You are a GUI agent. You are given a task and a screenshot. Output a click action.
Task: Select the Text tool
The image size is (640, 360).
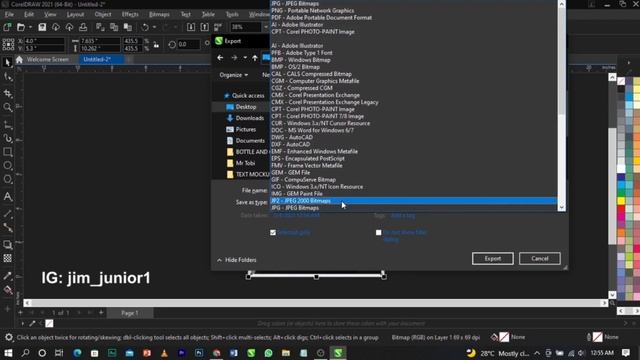[x=7, y=196]
